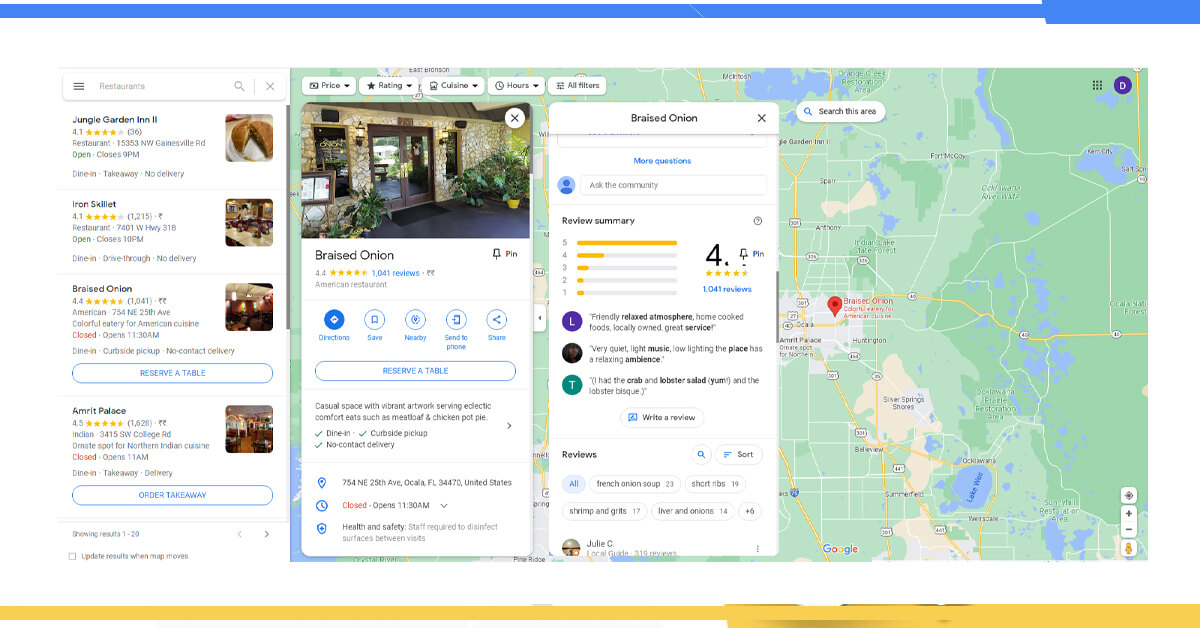The width and height of the screenshot is (1200, 628).
Task: Open Julie C. review options menu
Action: coord(757,548)
